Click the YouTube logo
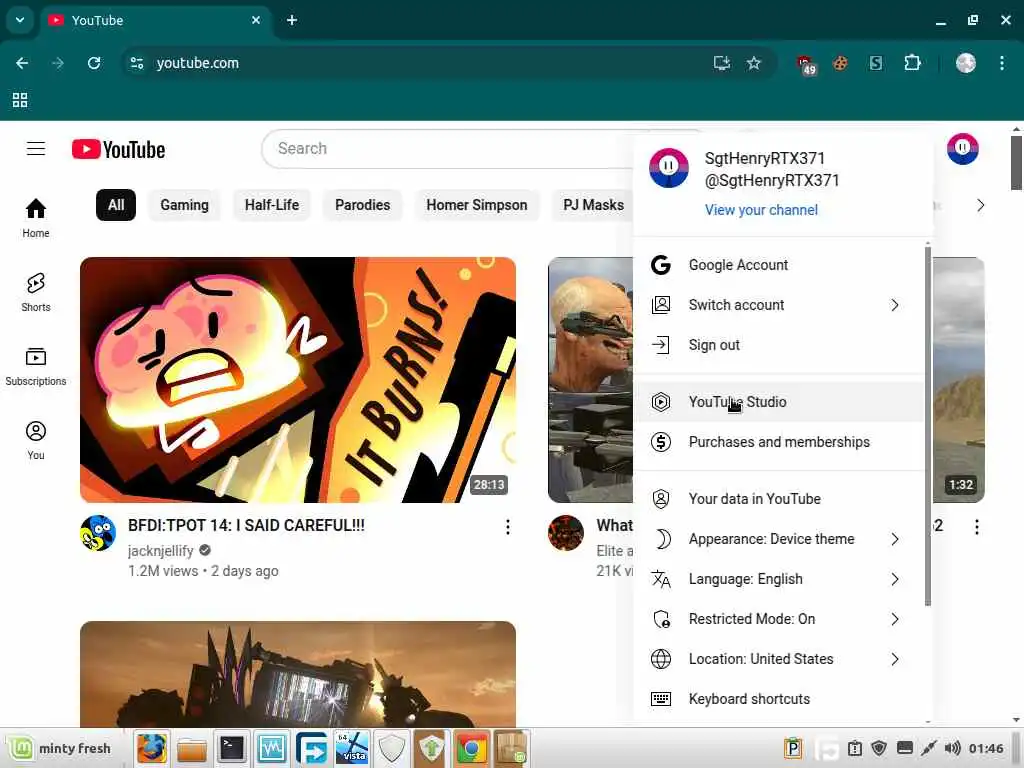The height and width of the screenshot is (768, 1024). pos(118,150)
